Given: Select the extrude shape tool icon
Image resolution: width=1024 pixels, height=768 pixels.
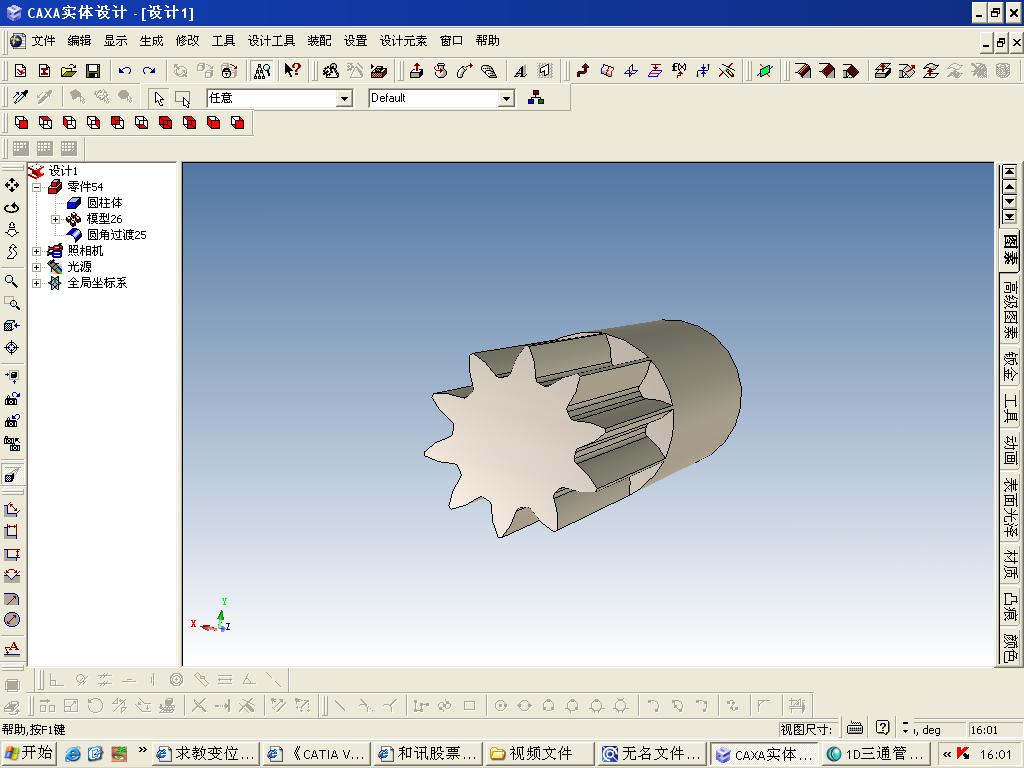Looking at the screenshot, I should point(416,71).
